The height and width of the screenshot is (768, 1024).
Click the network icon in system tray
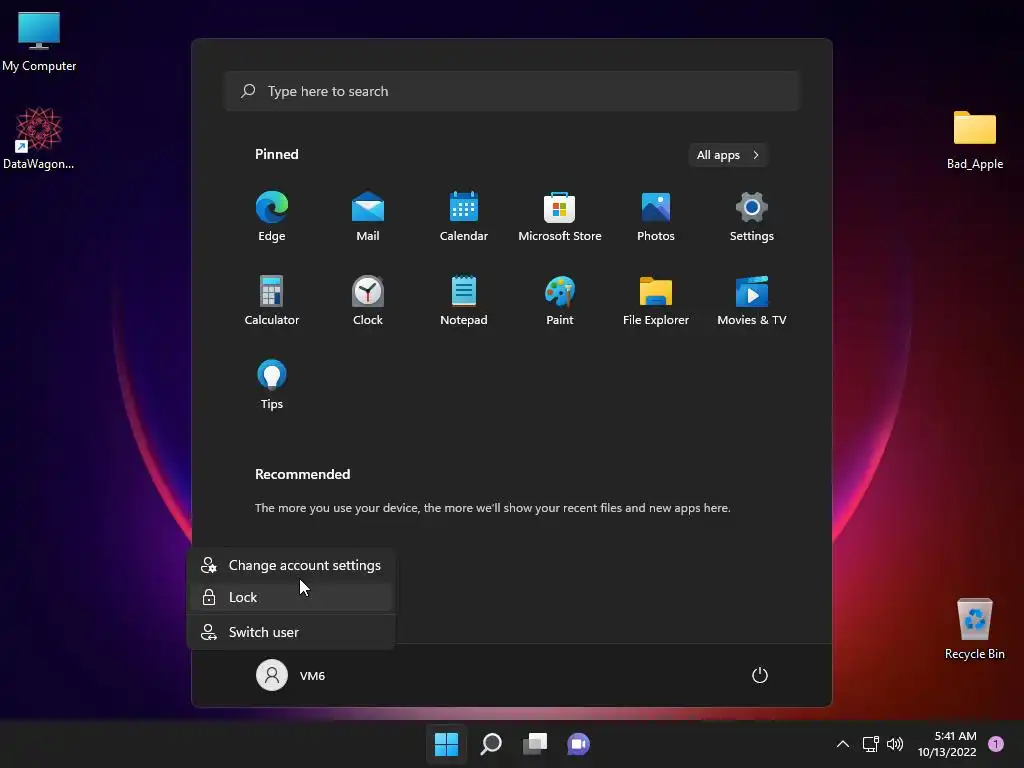point(871,744)
